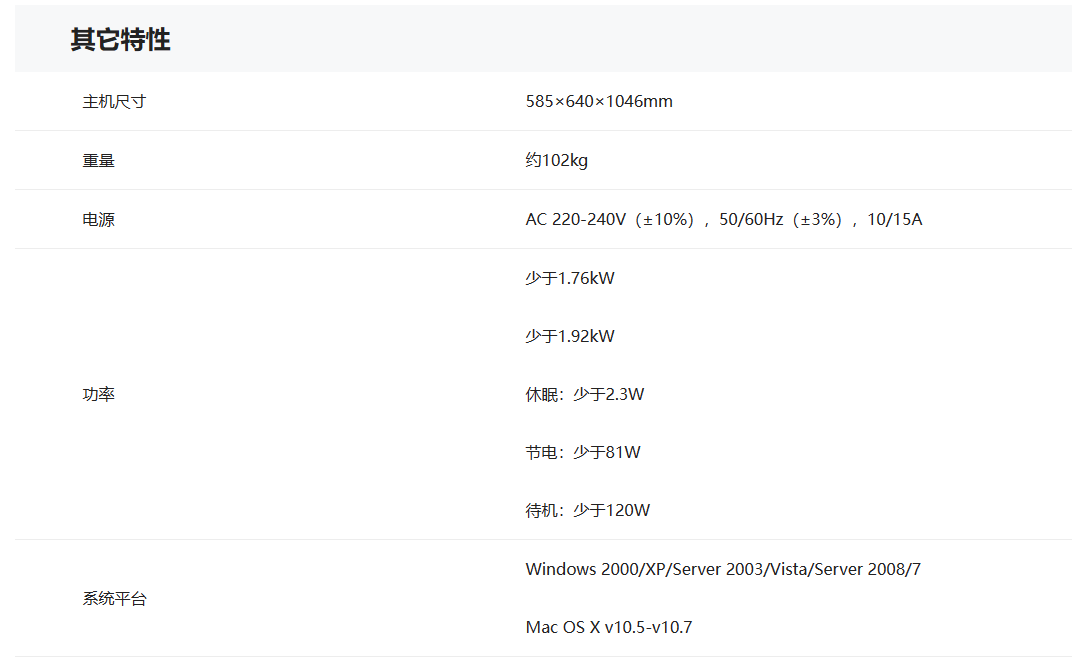
Task: Click the Windows 2000 text in 系统平台
Action: [x=576, y=569]
